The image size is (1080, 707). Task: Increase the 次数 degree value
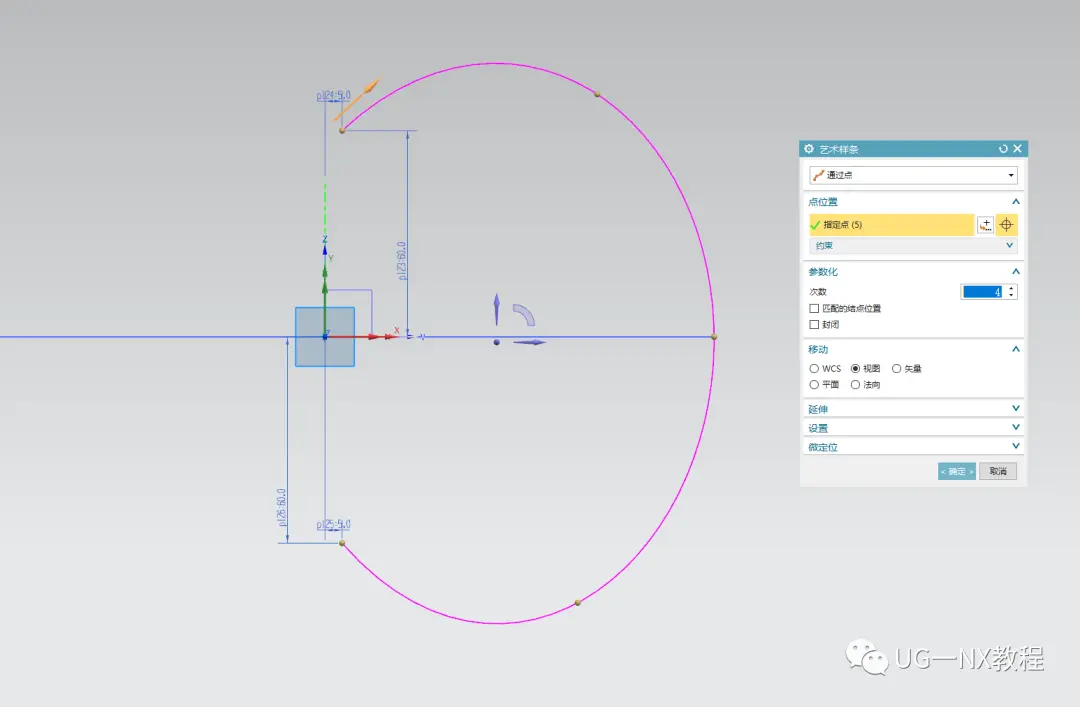(1011, 289)
